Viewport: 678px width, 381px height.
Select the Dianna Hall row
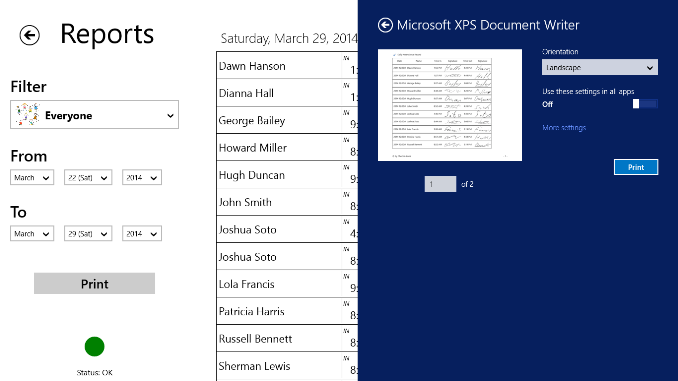(287, 93)
